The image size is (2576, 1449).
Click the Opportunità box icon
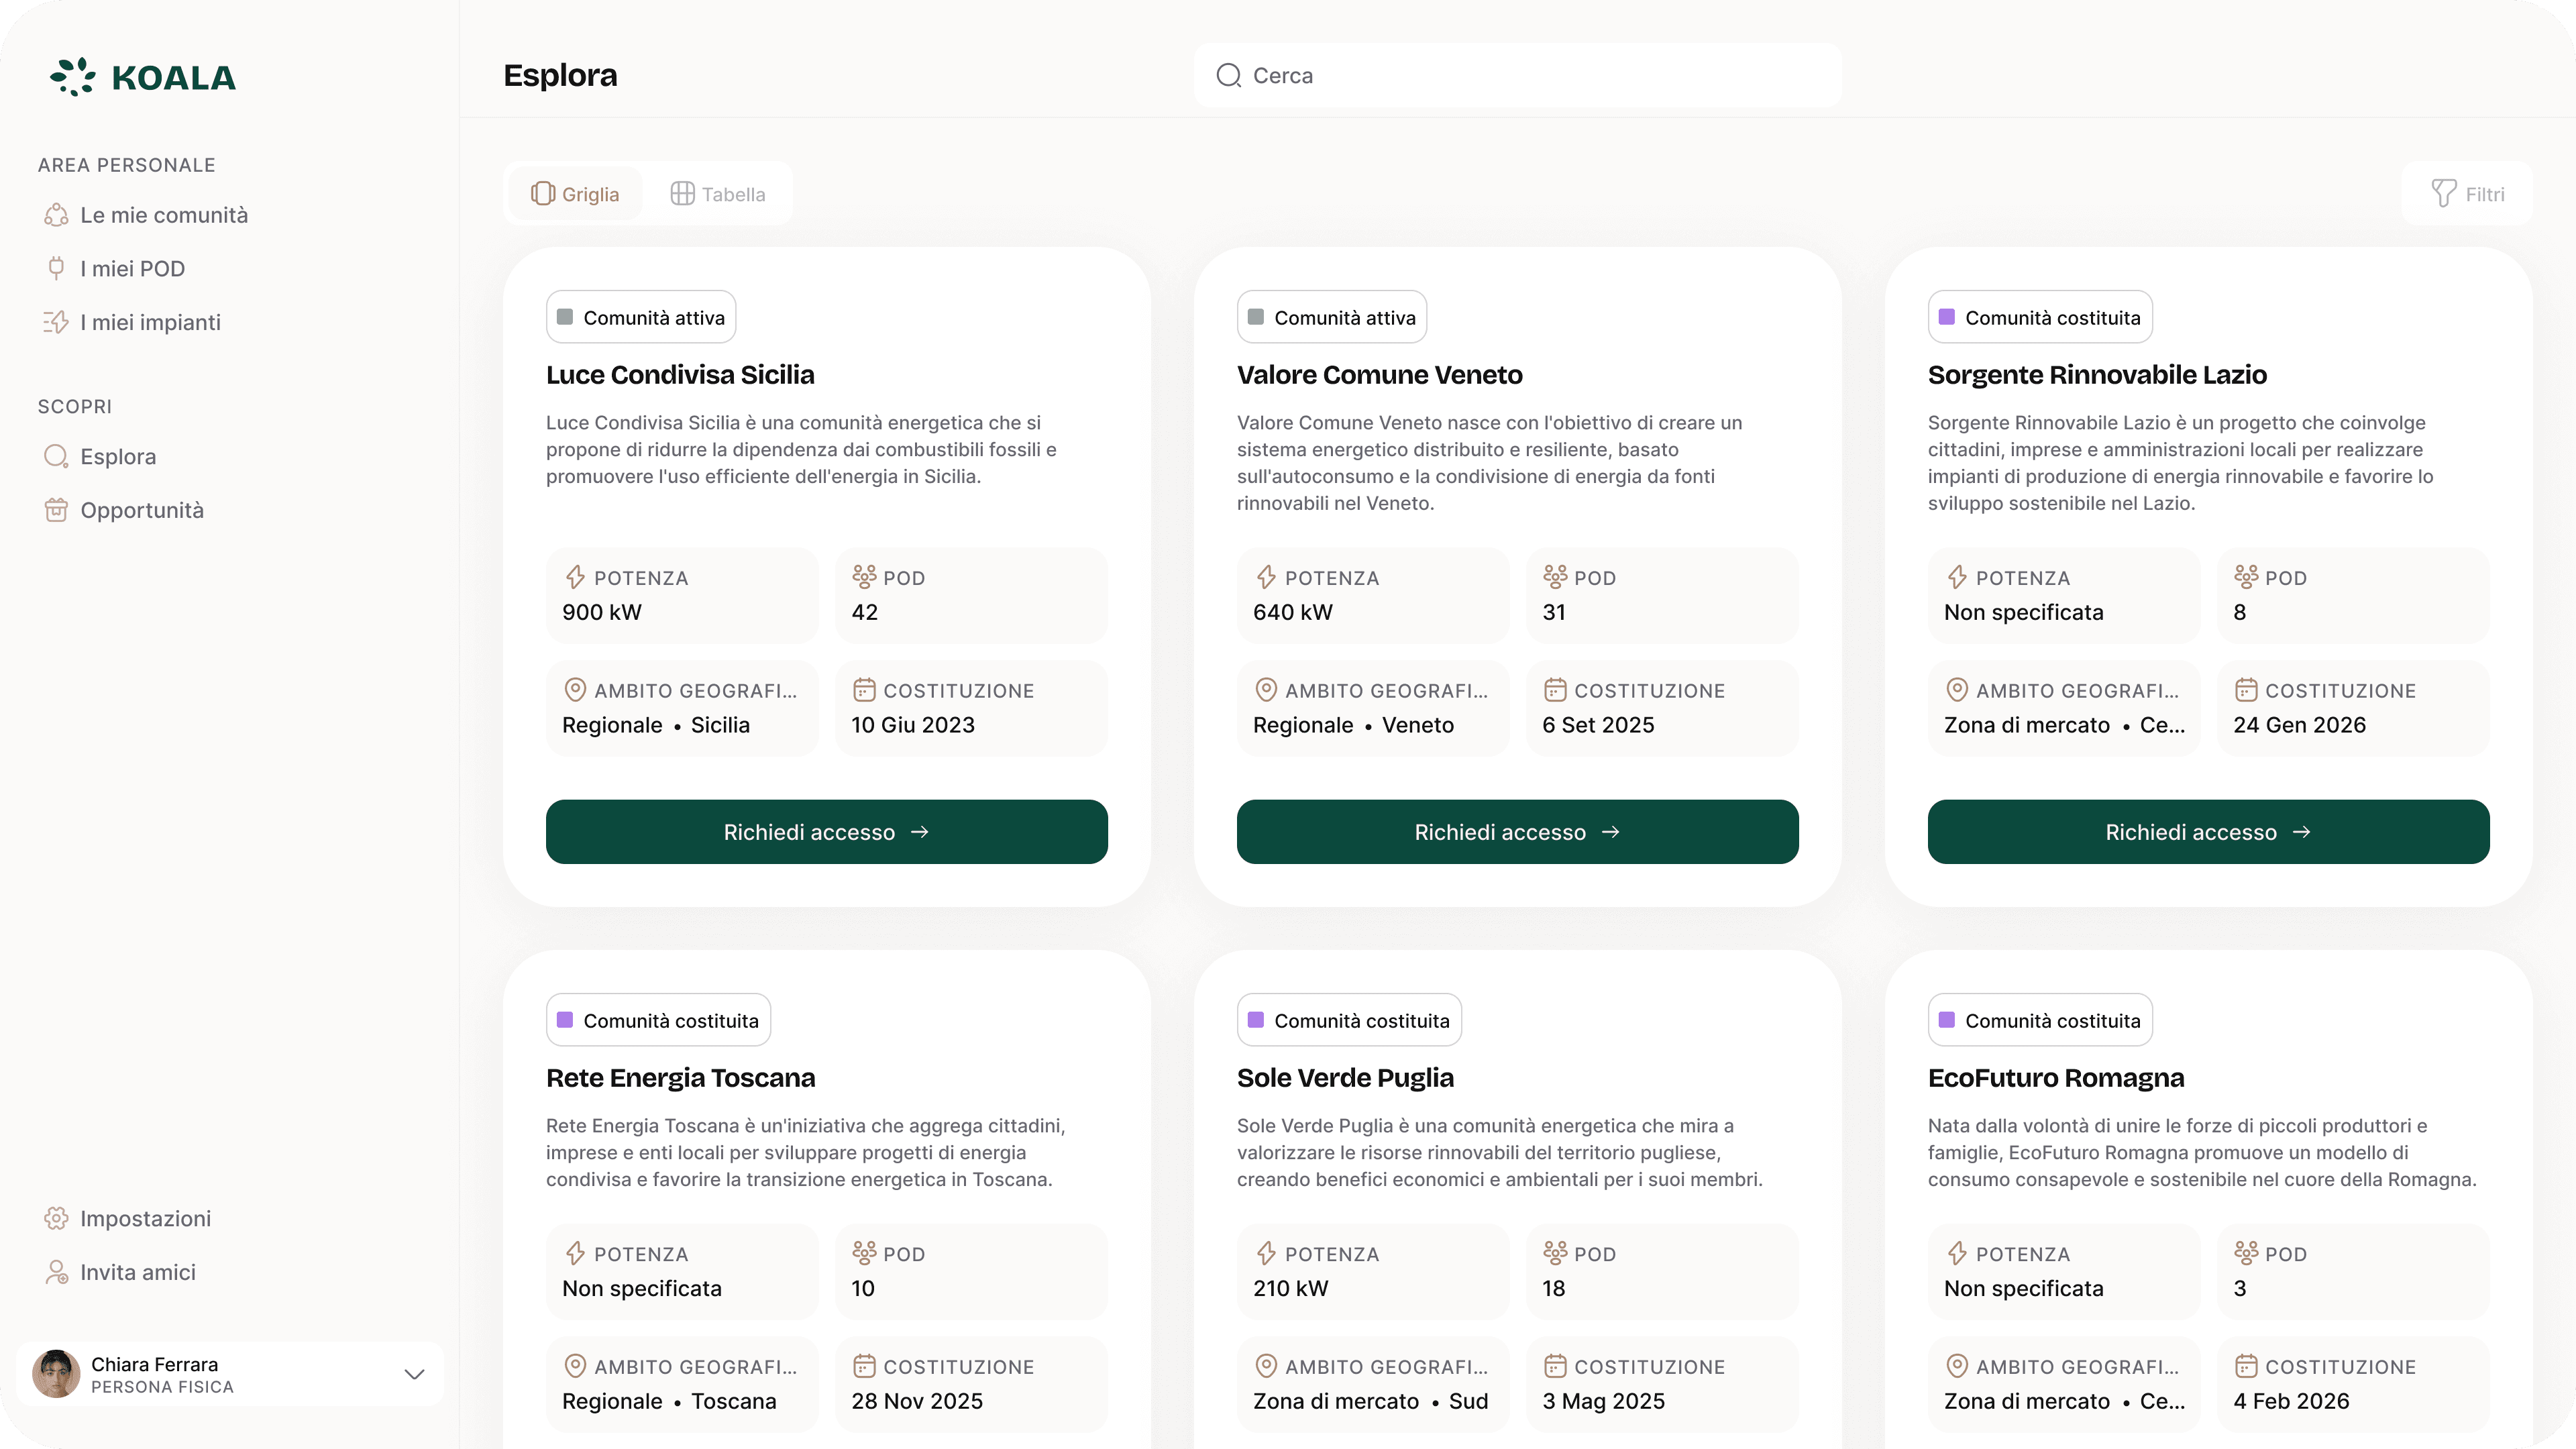tap(56, 510)
